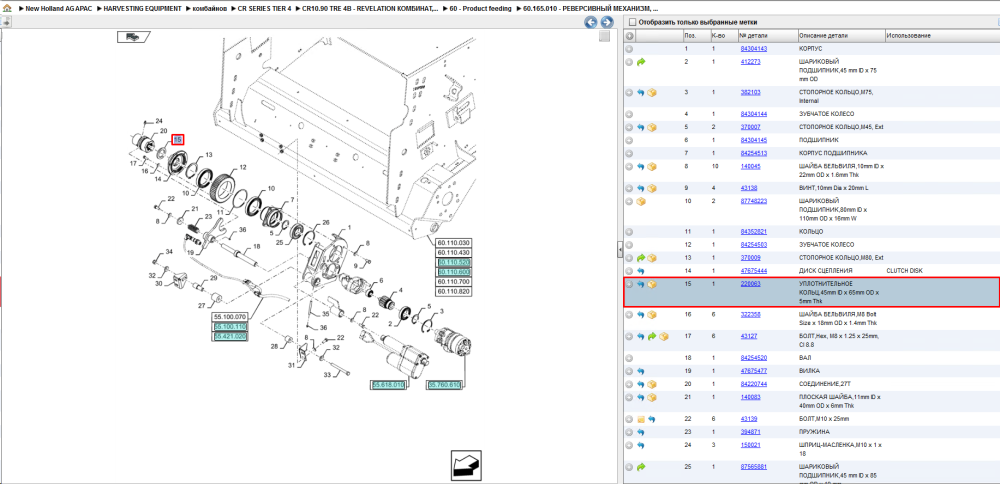Open part number 84254520 link

pos(753,358)
